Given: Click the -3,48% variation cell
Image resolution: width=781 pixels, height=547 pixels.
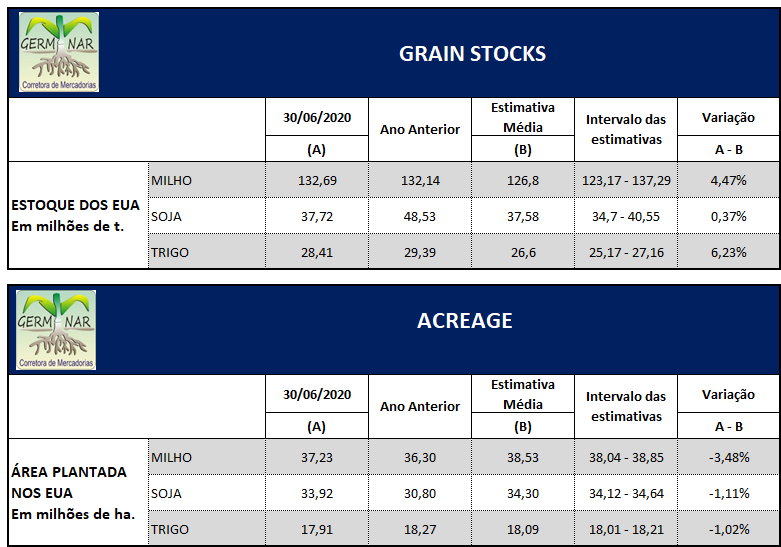Looking at the screenshot, I should (x=728, y=457).
